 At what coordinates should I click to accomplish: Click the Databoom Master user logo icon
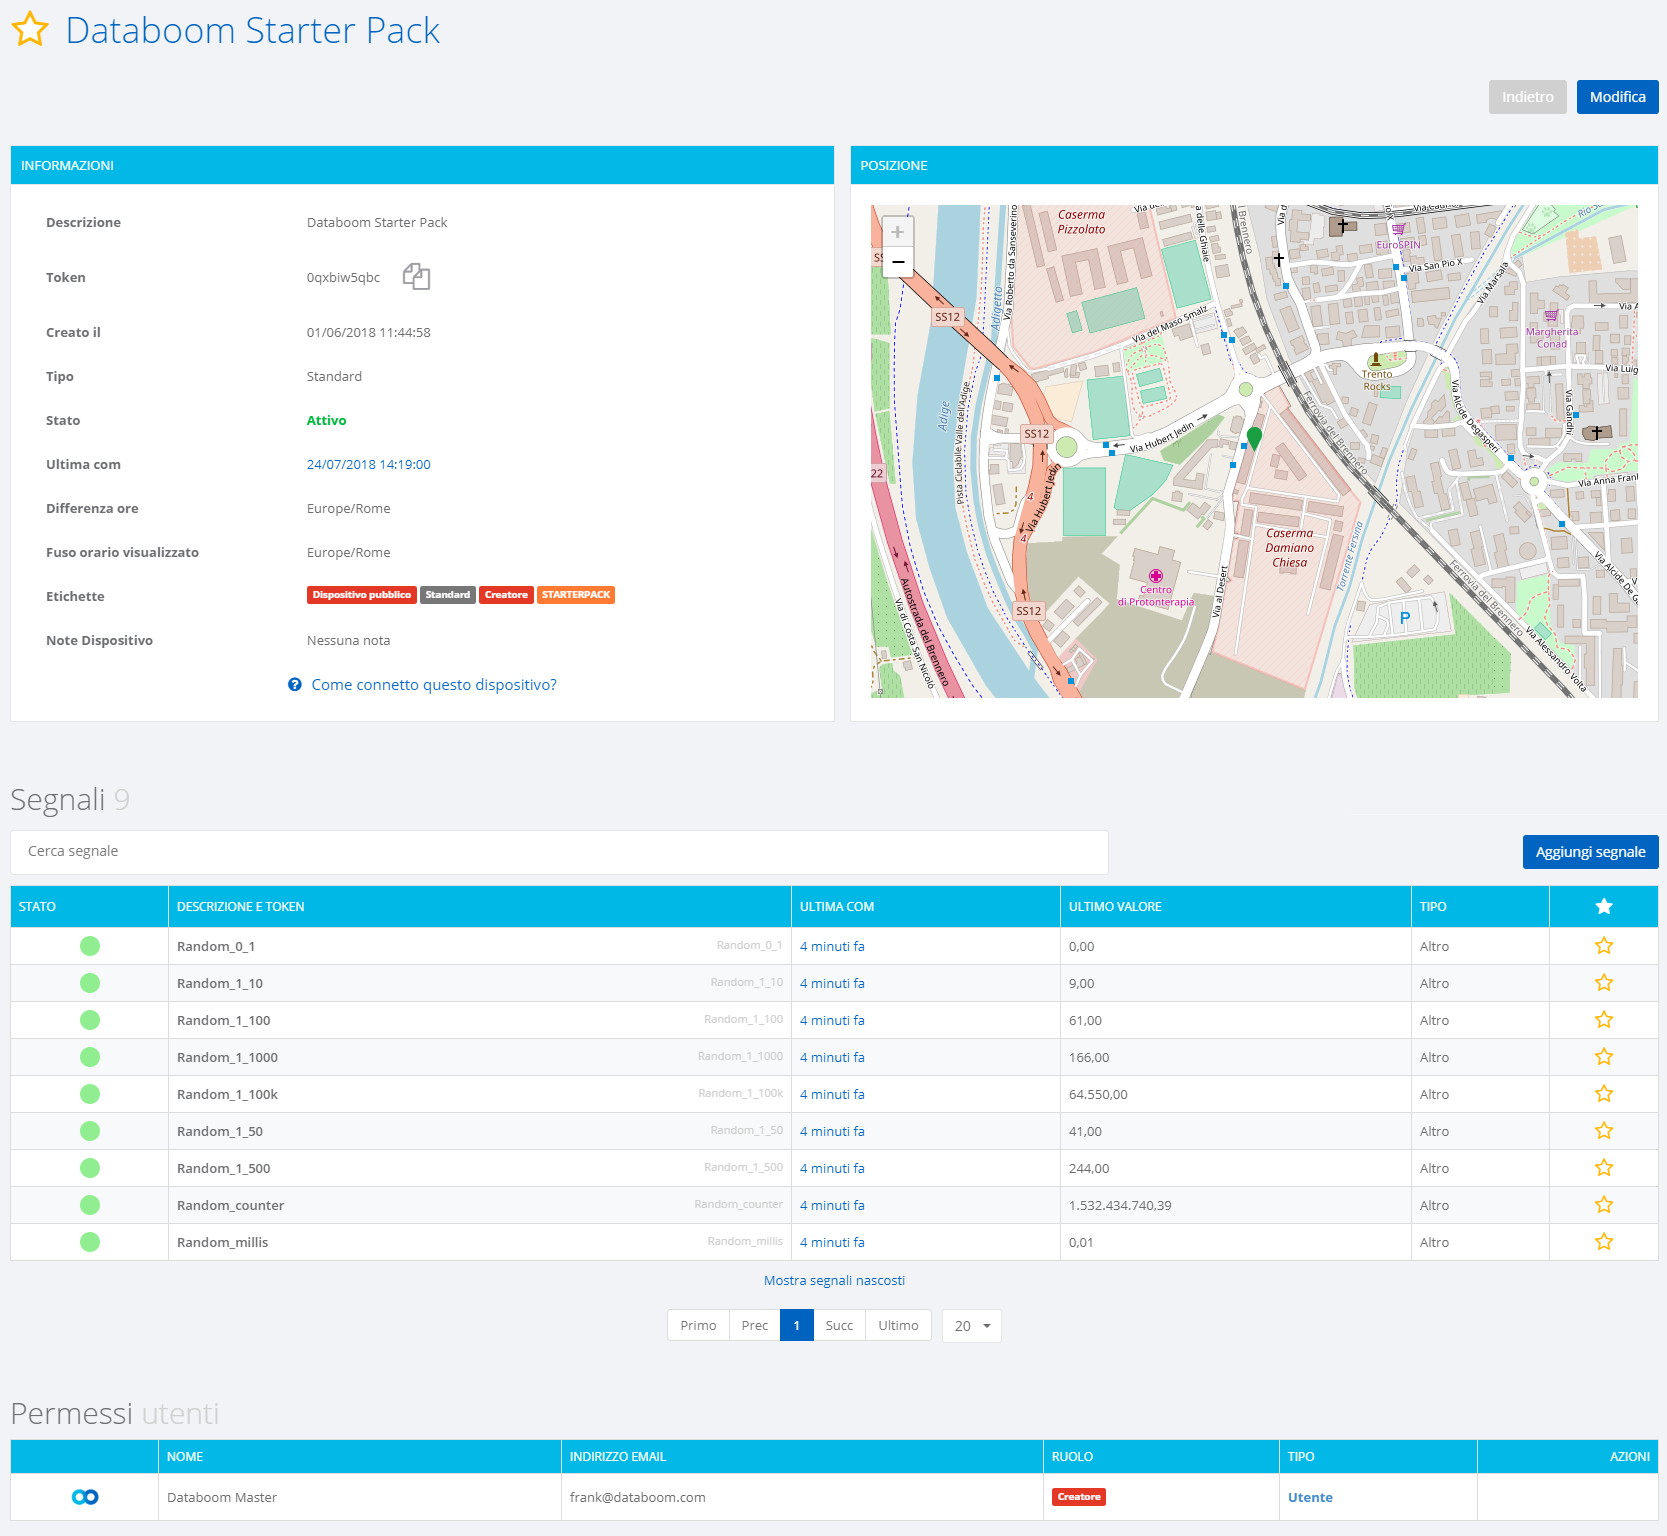click(x=85, y=1497)
